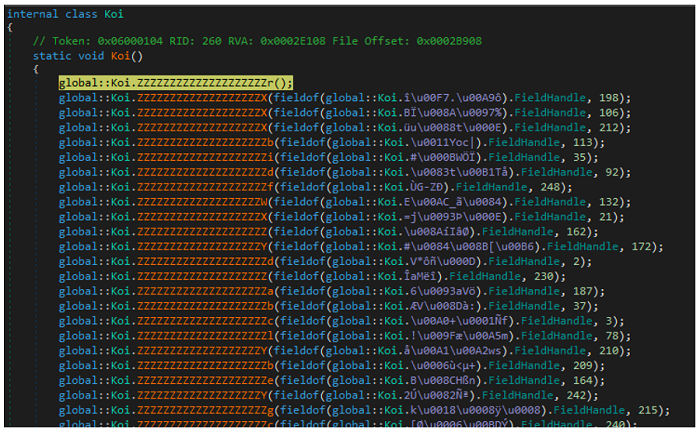Click the highlighted ZZZZZZZZZZZZZZZZZZZZr() call
Screen dimensions: 700x432
tap(176, 83)
